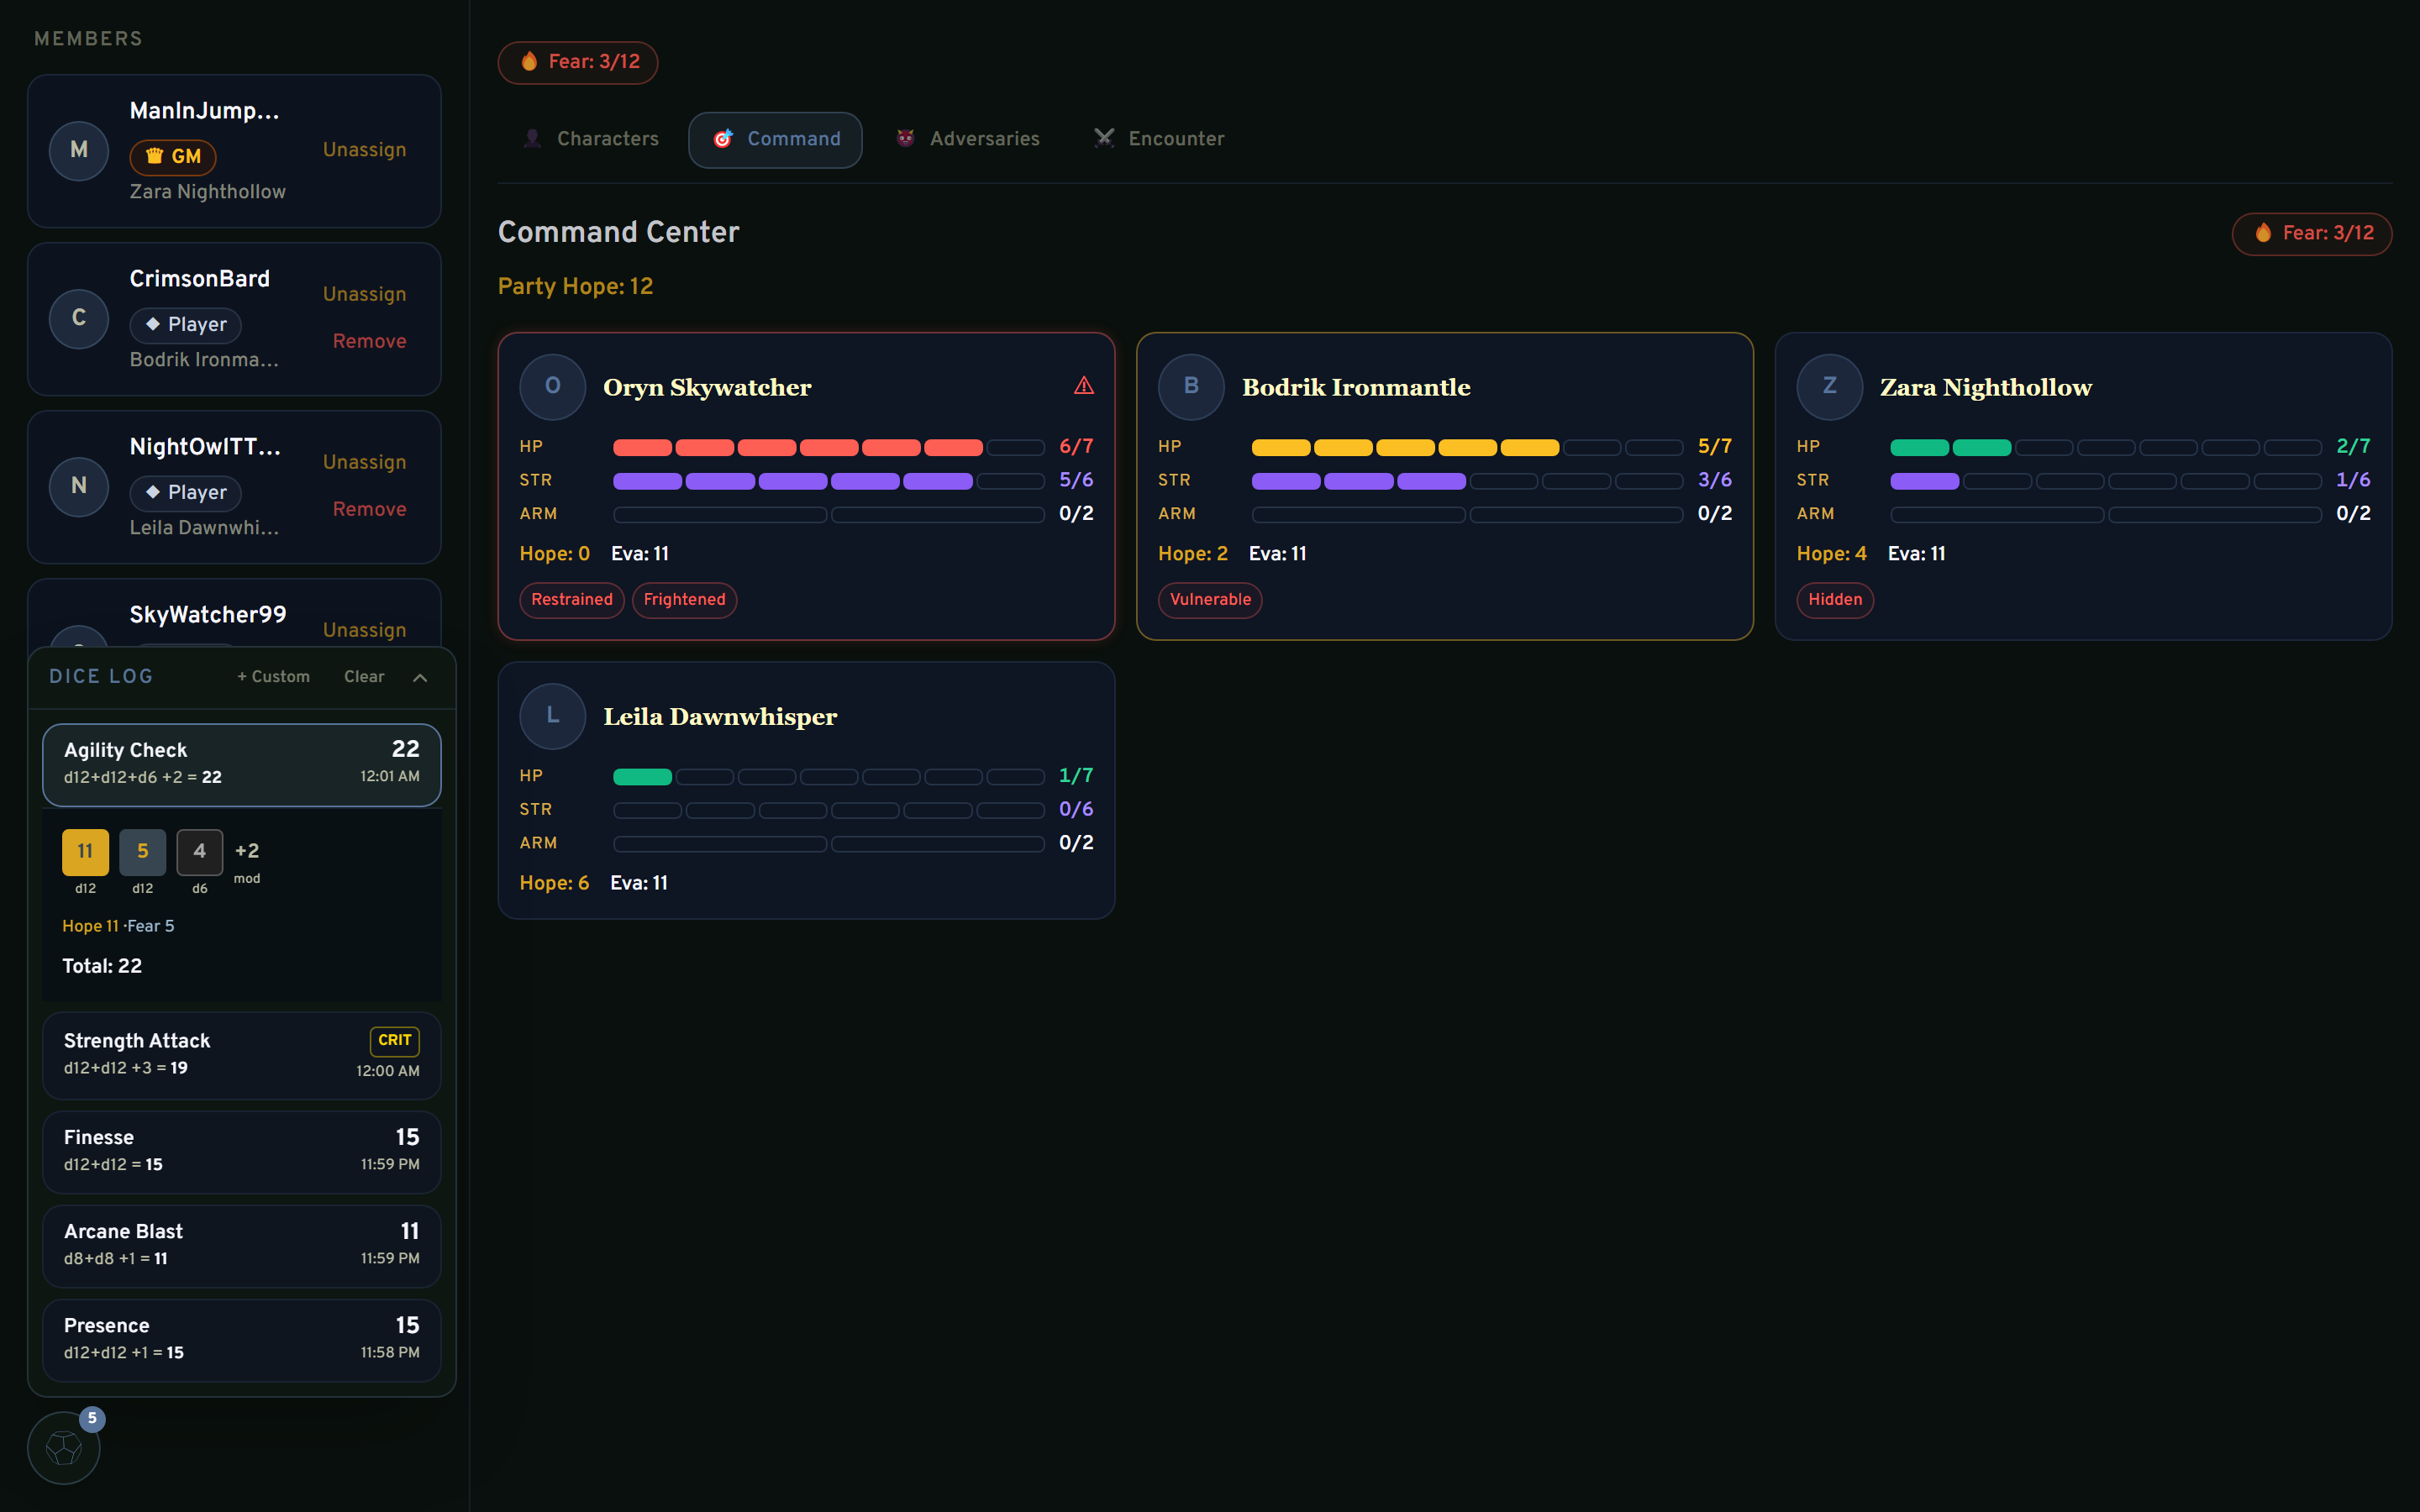
Task: Click the 5 badge on the dice icon
Action: point(92,1417)
